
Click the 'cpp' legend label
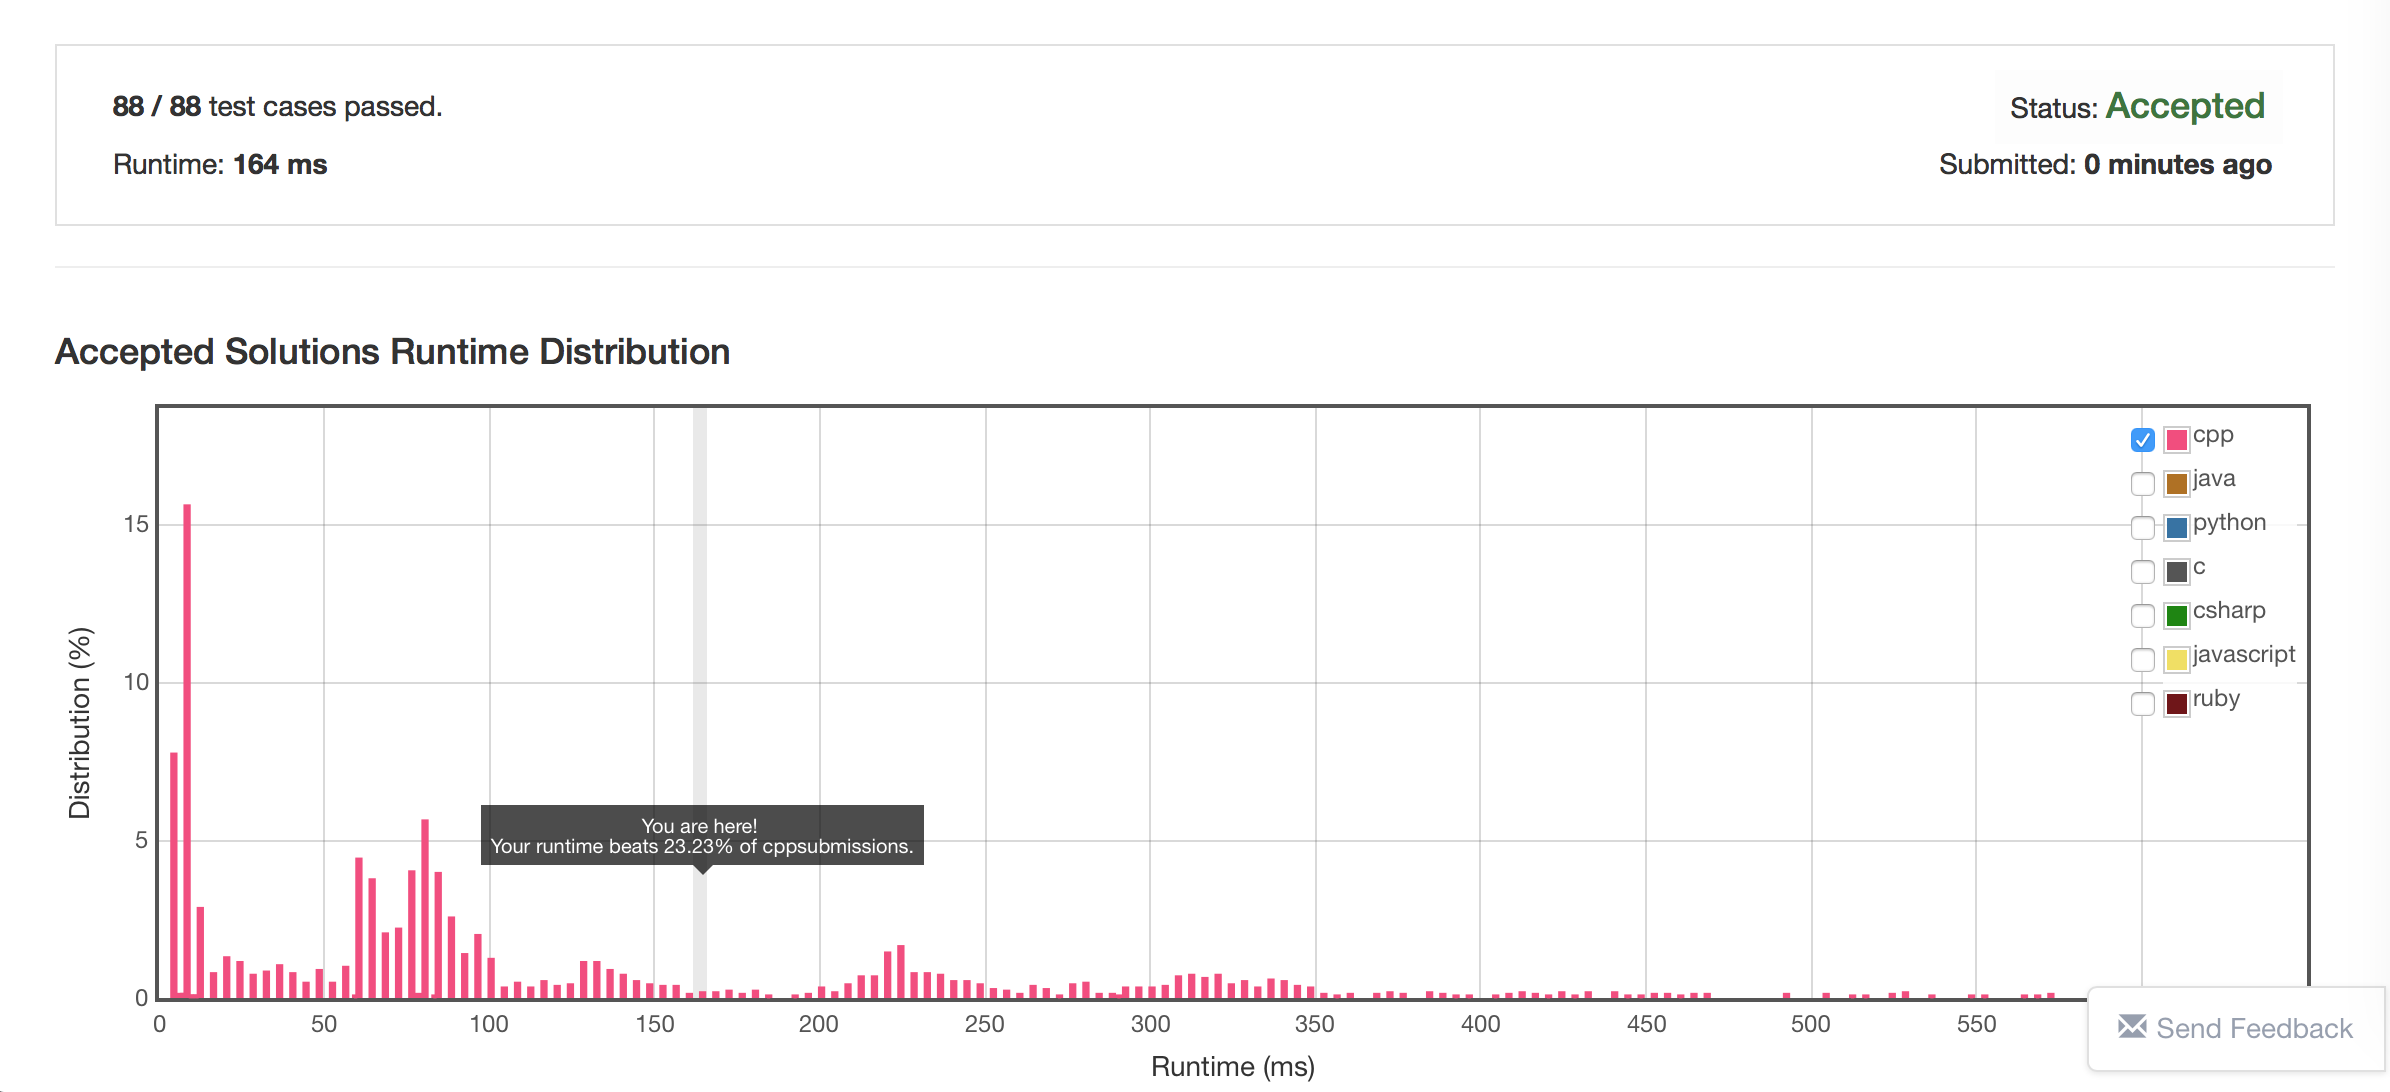point(2213,436)
